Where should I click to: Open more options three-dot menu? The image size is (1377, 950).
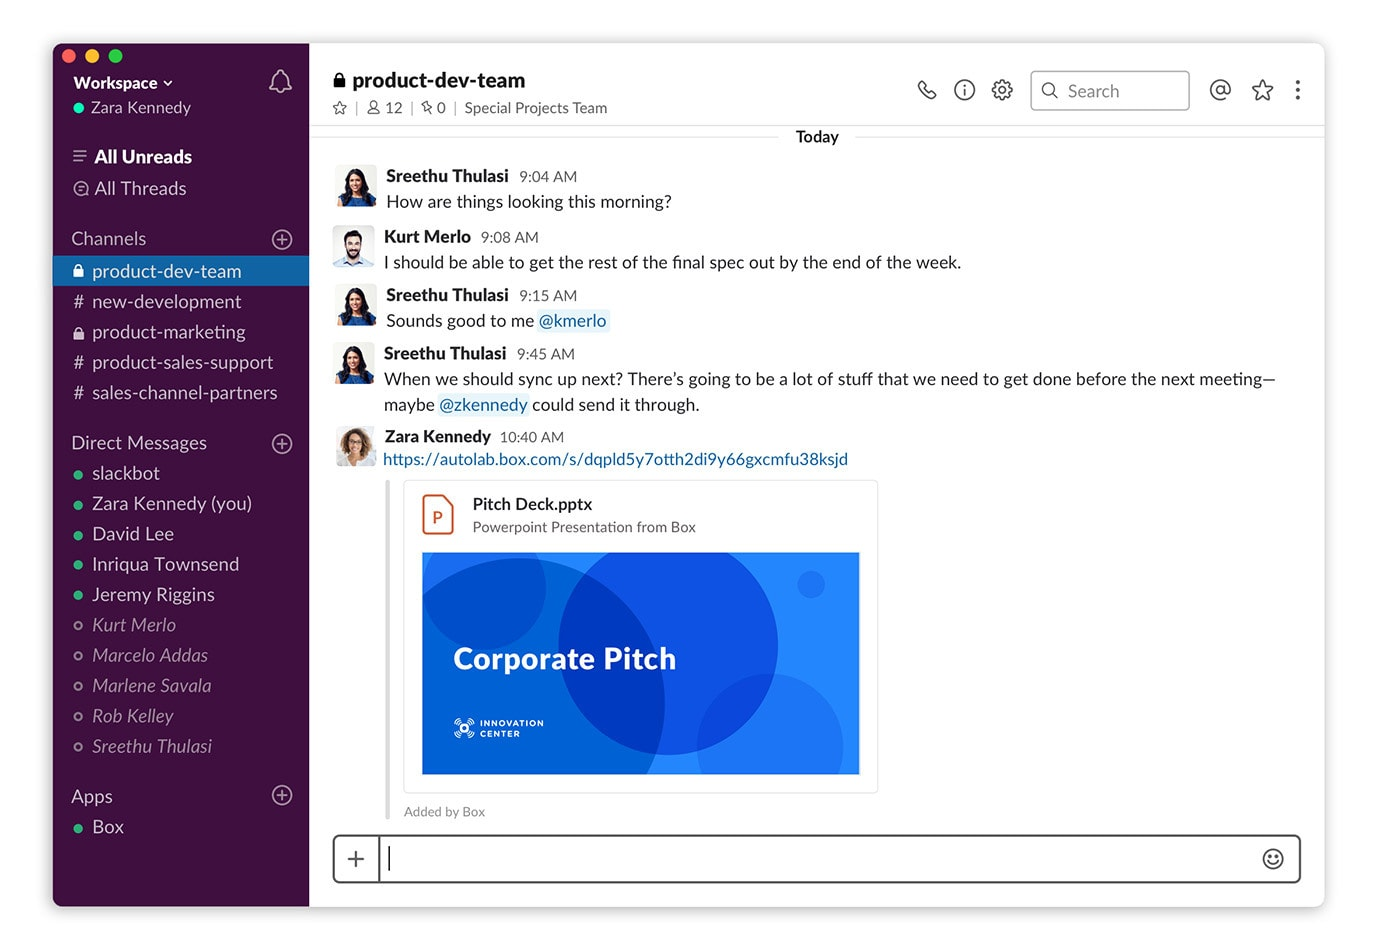(x=1298, y=90)
